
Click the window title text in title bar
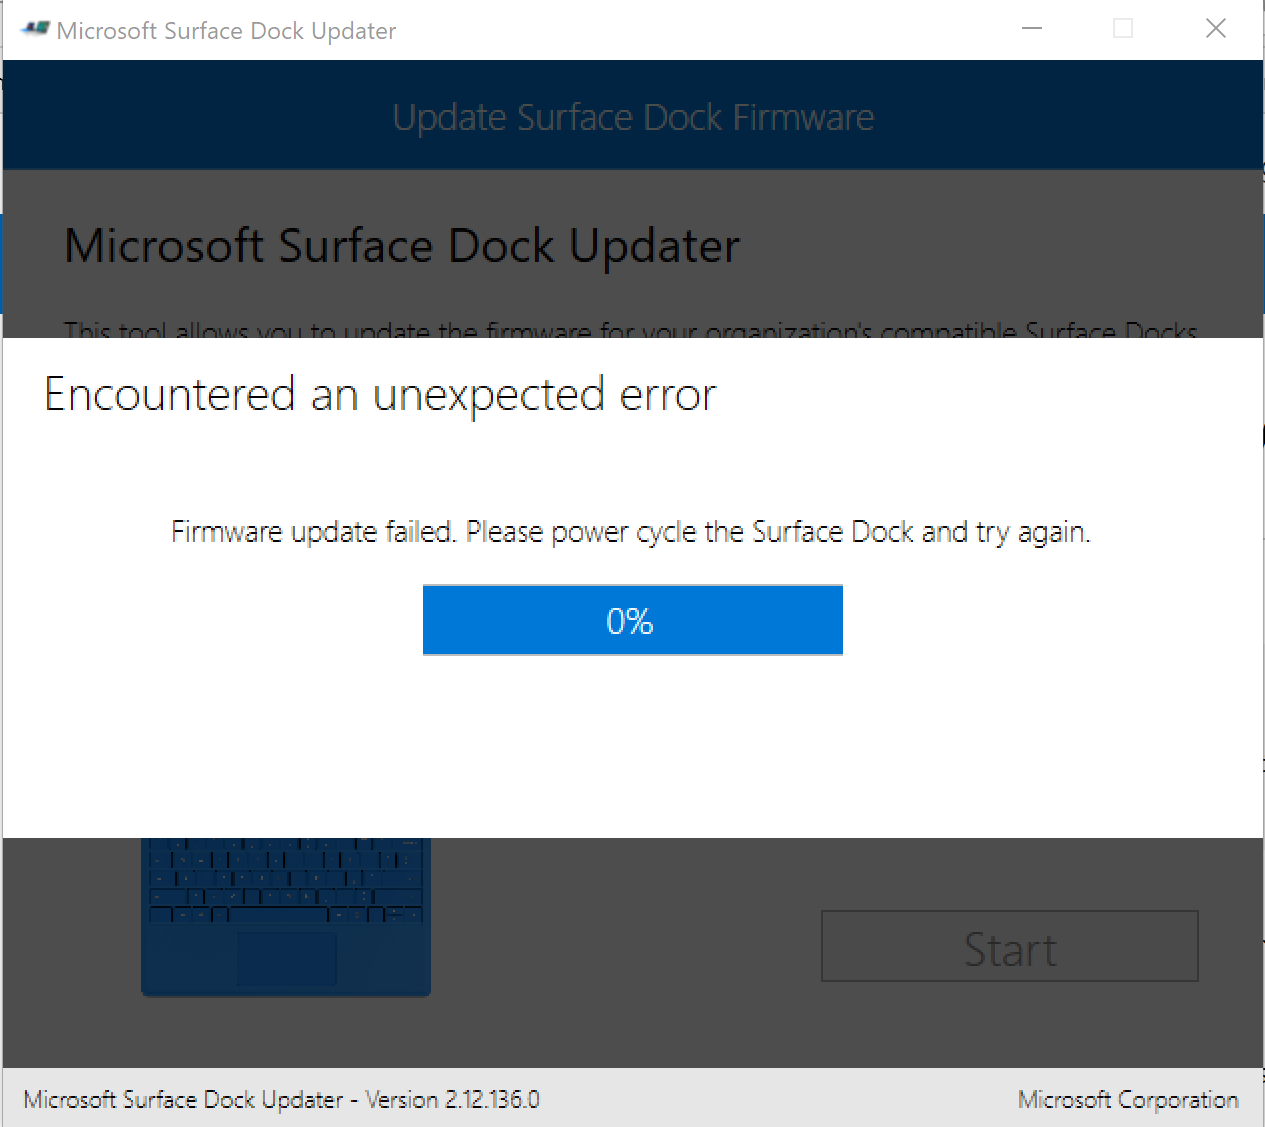226,31
